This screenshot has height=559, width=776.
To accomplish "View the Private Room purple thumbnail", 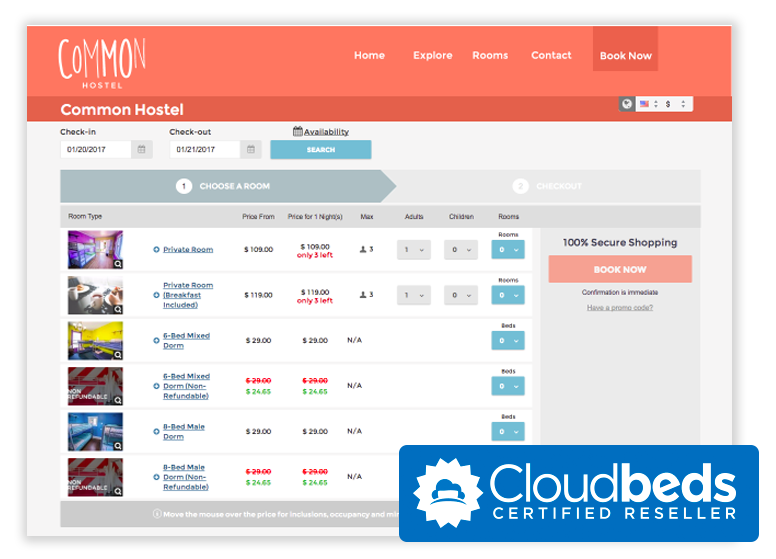I will 95,250.
